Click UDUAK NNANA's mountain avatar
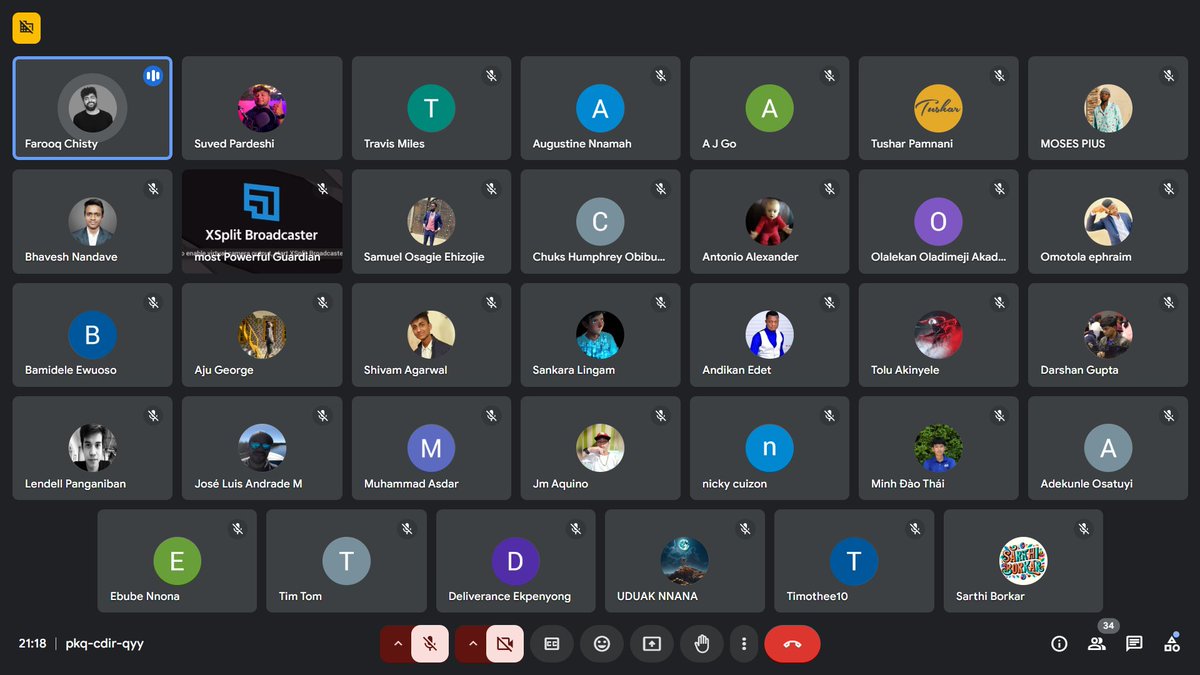This screenshot has height=675, width=1200. [685, 561]
